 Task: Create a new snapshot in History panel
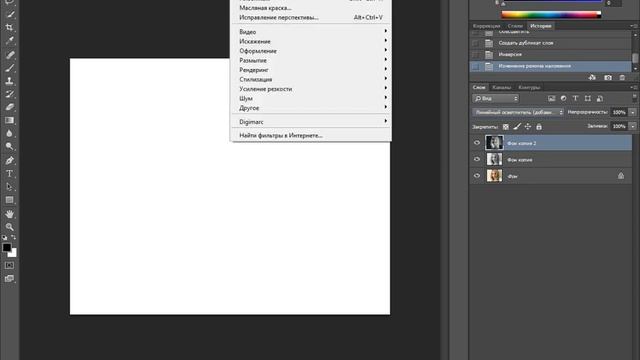click(608, 78)
